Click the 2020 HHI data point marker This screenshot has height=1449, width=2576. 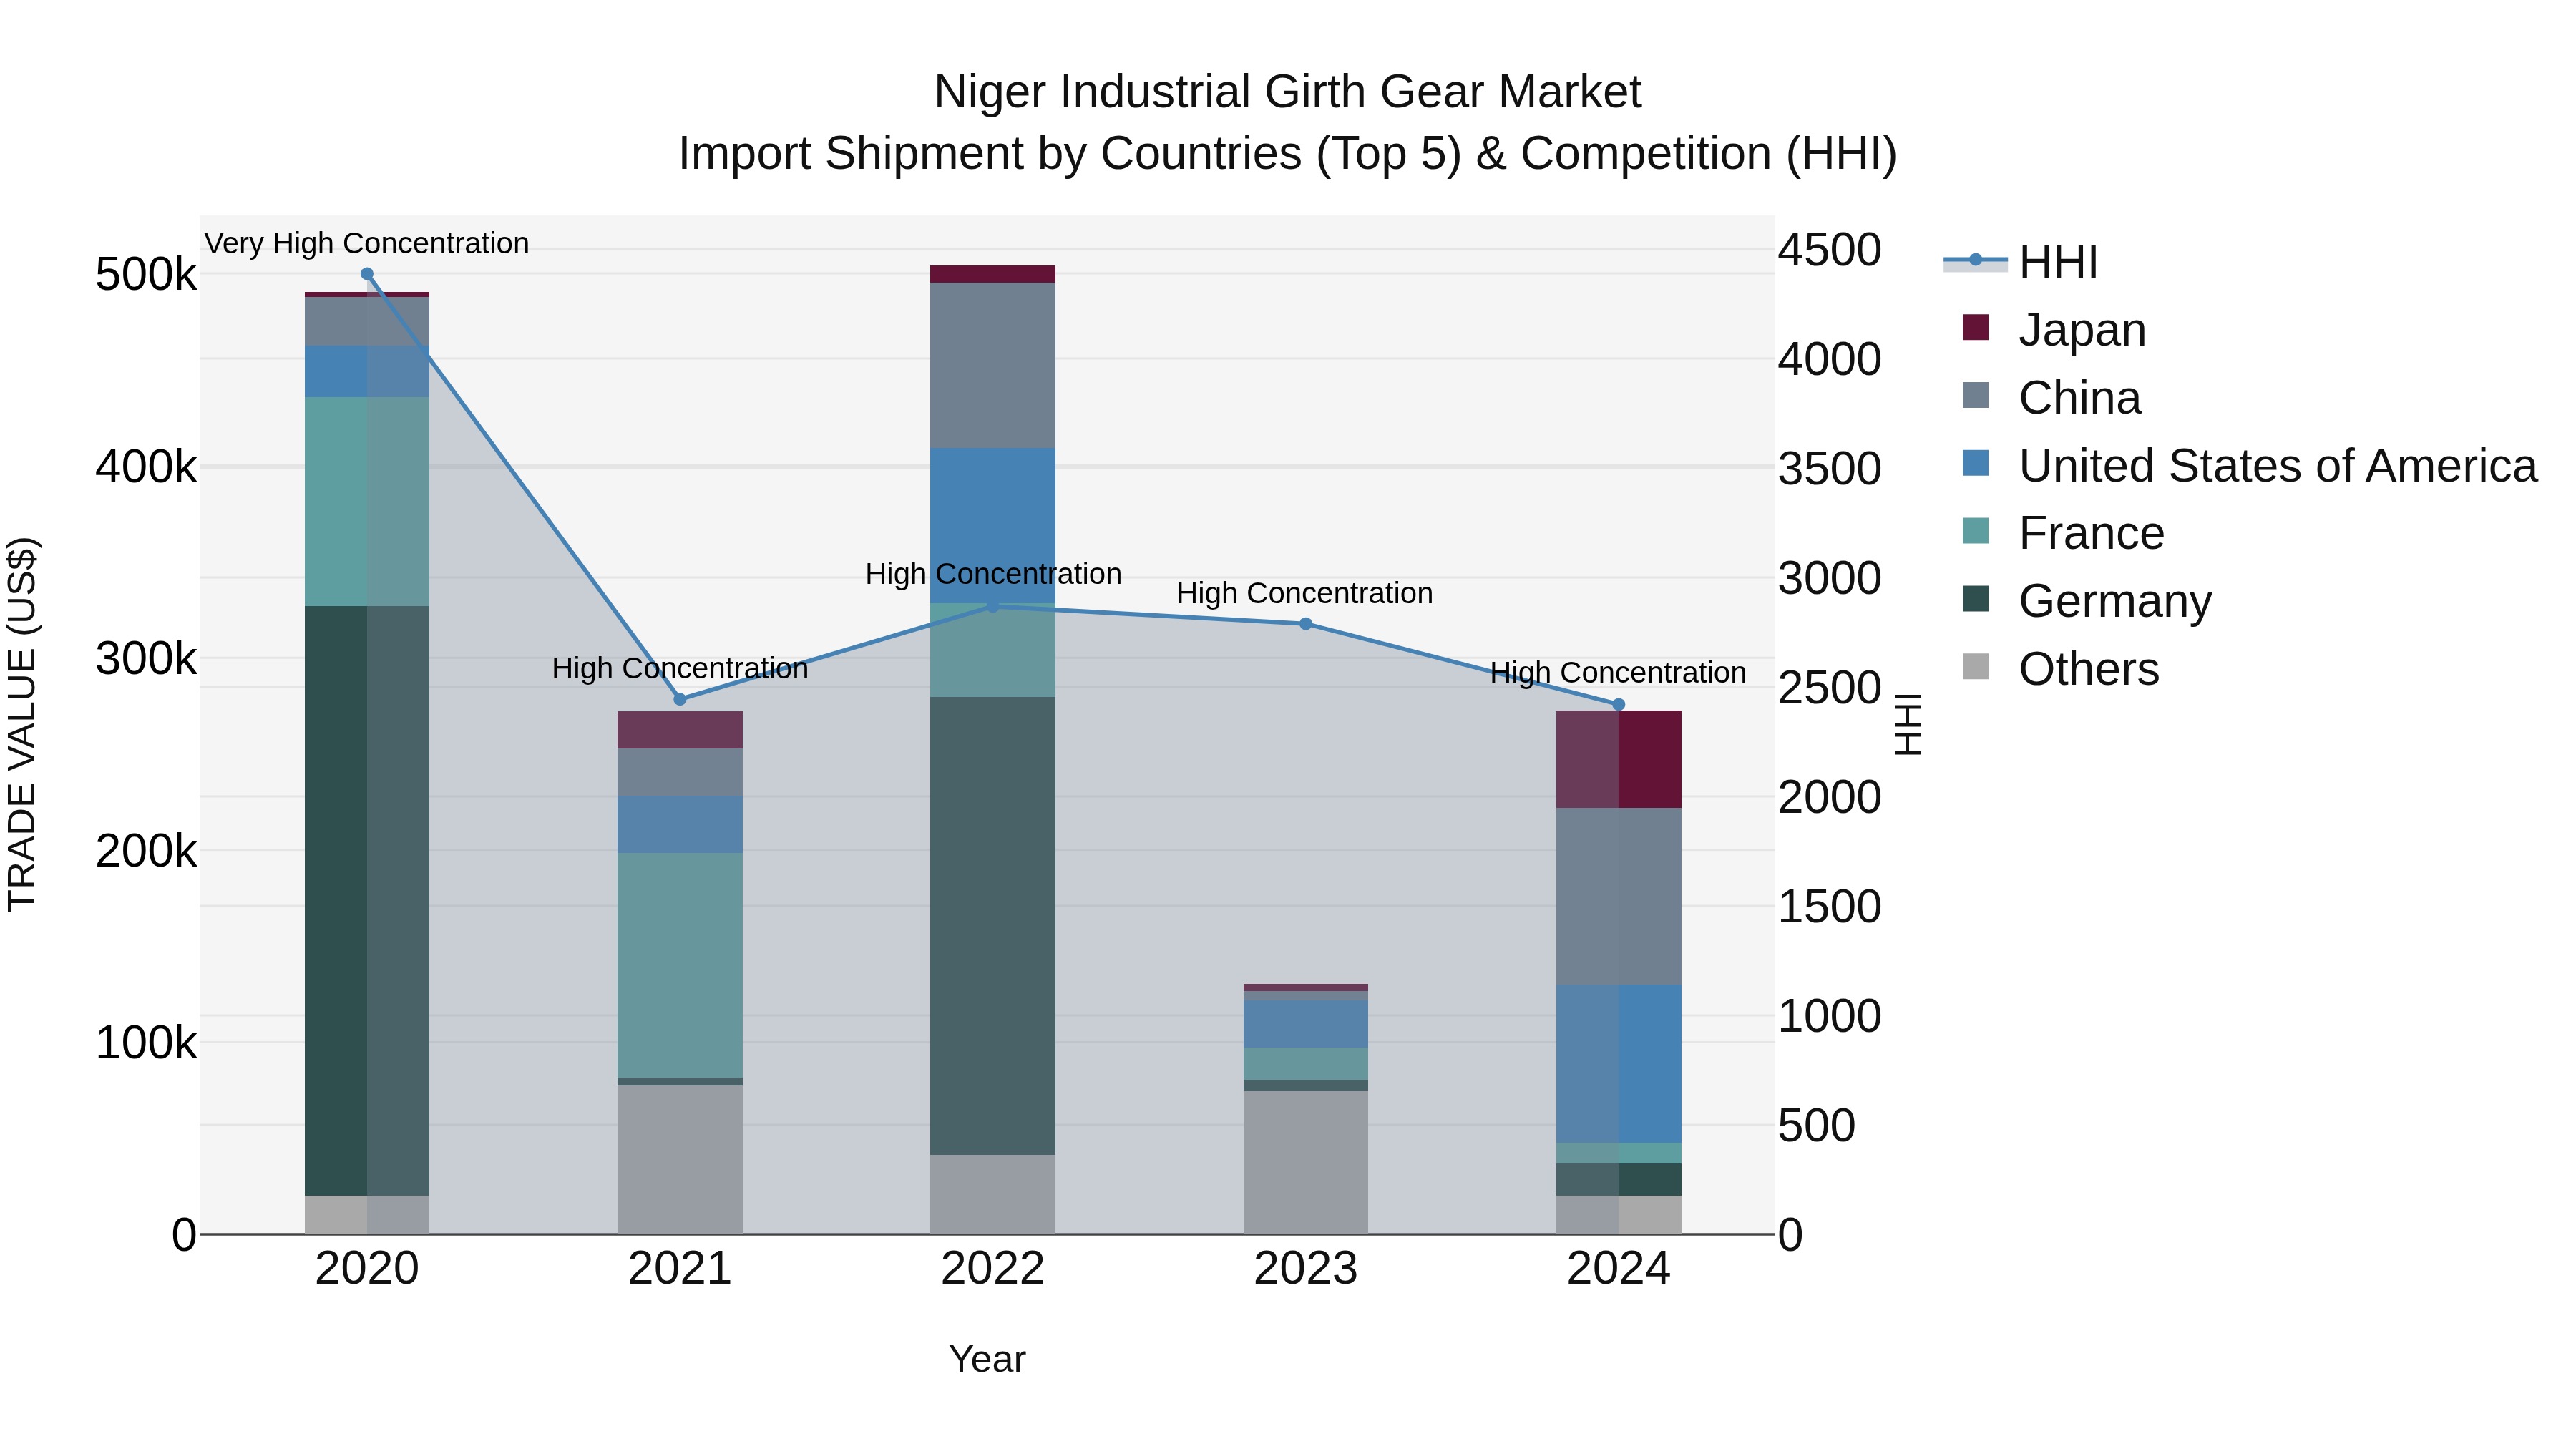tap(367, 274)
